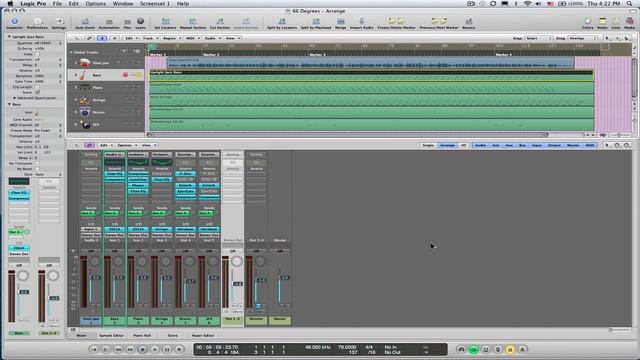Viewport: 640px width, 360px height.
Task: Toggle the Score checkbox in region inspector
Action: tap(37, 92)
